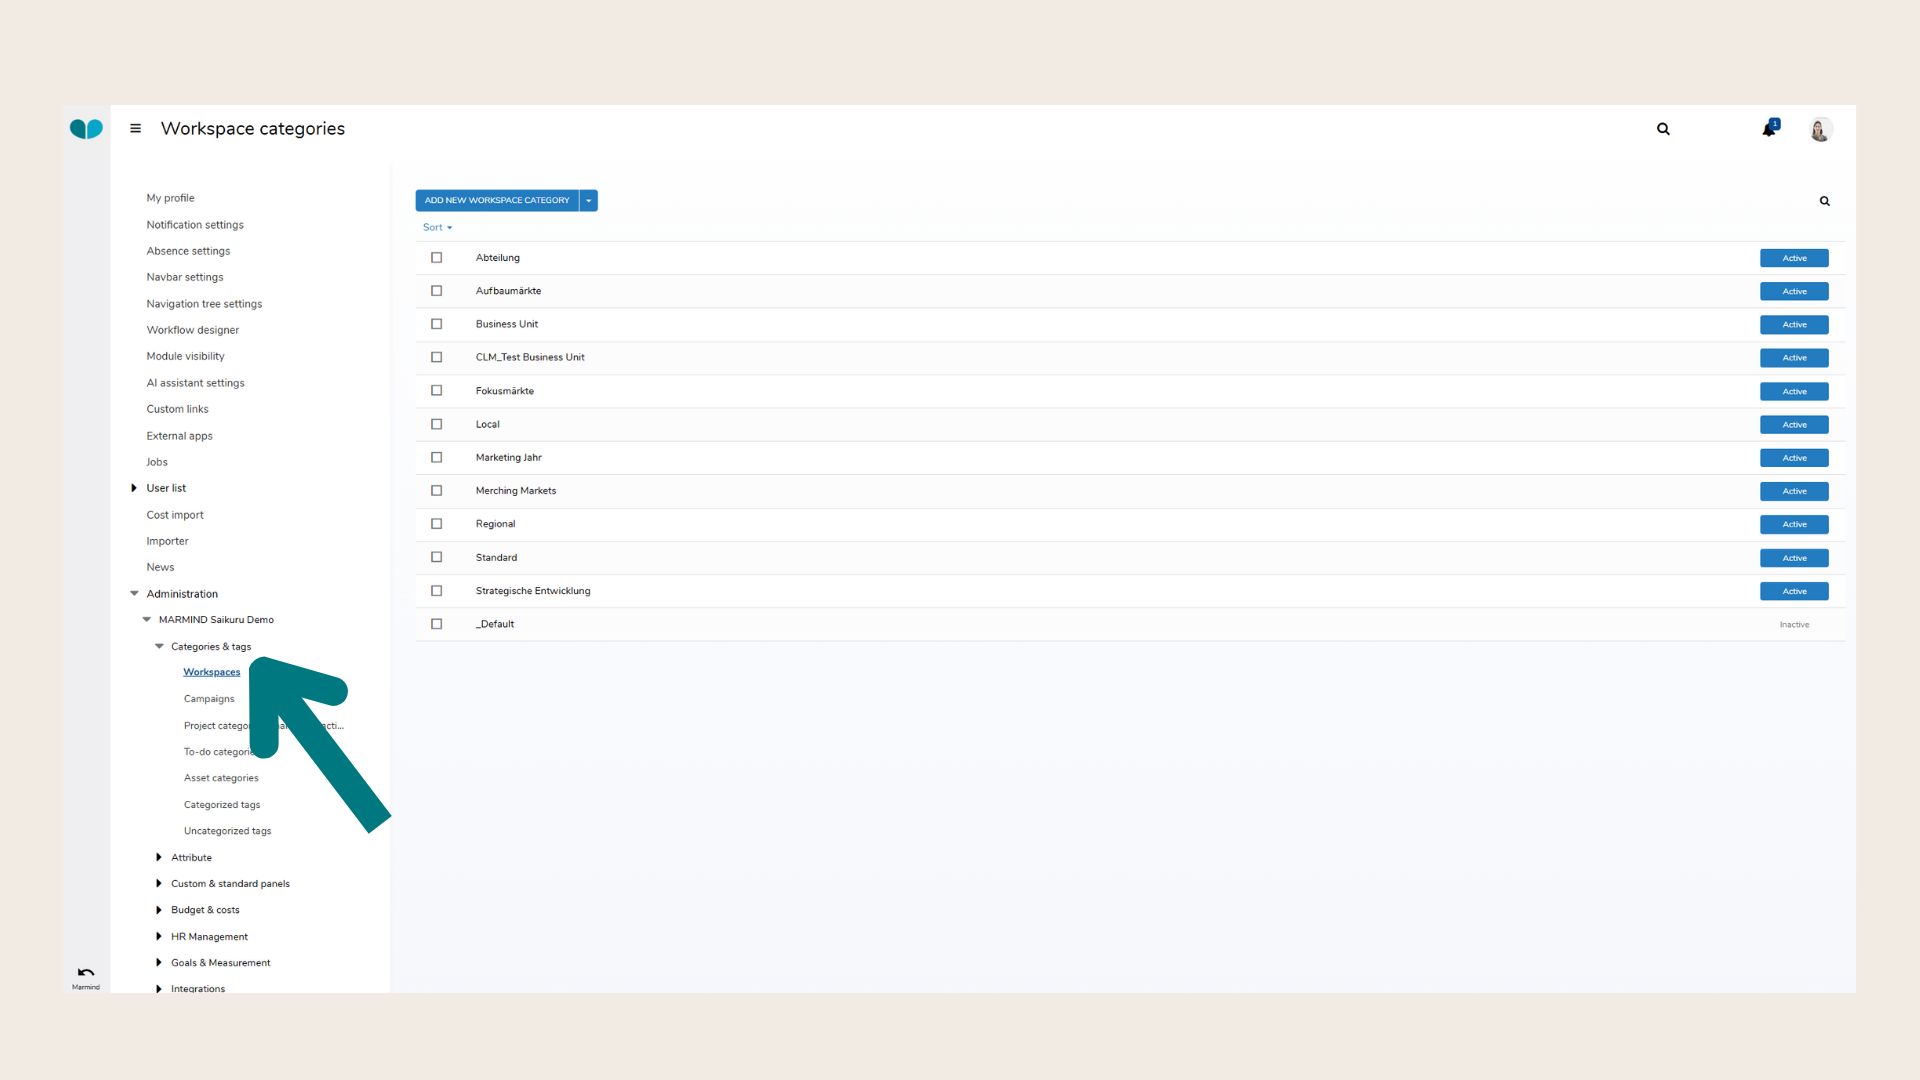Select the Fokusmärkte checkbox
Screen dimensions: 1920x1080
(x=436, y=391)
